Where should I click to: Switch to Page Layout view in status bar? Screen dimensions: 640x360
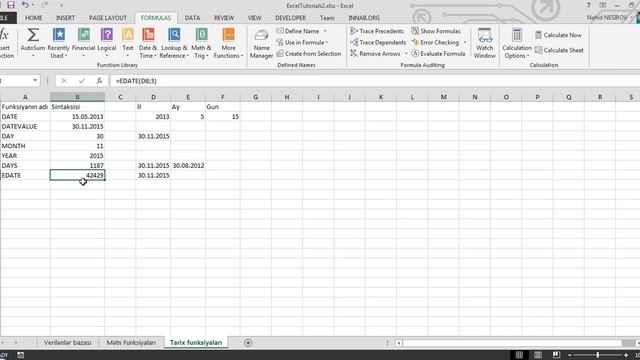[538, 355]
